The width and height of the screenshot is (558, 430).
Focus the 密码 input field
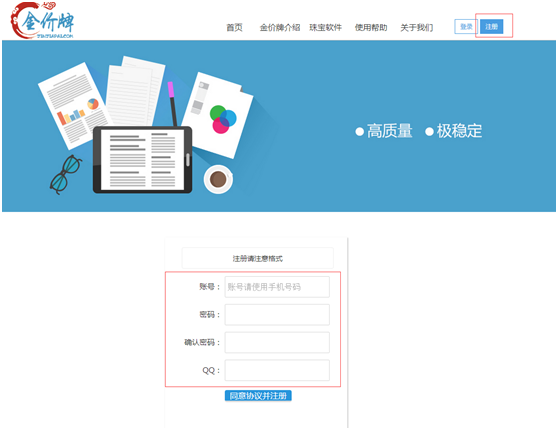click(277, 315)
